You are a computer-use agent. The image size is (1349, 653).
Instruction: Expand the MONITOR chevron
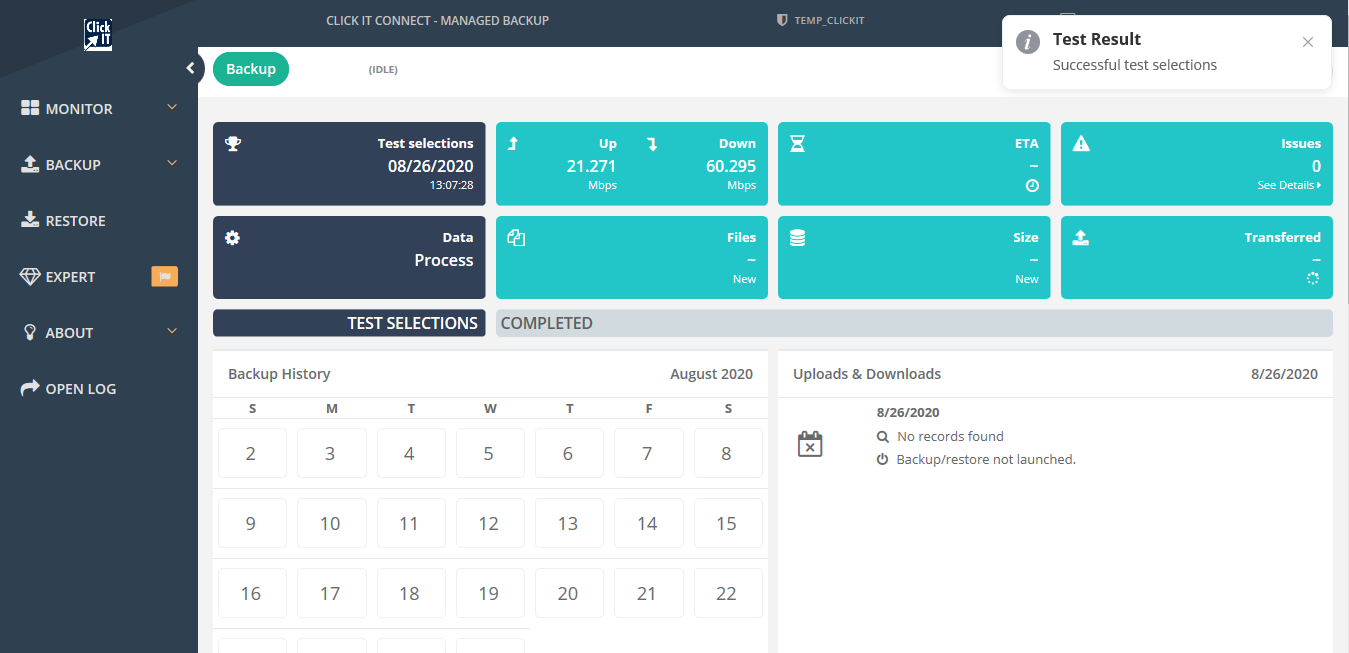(x=172, y=107)
